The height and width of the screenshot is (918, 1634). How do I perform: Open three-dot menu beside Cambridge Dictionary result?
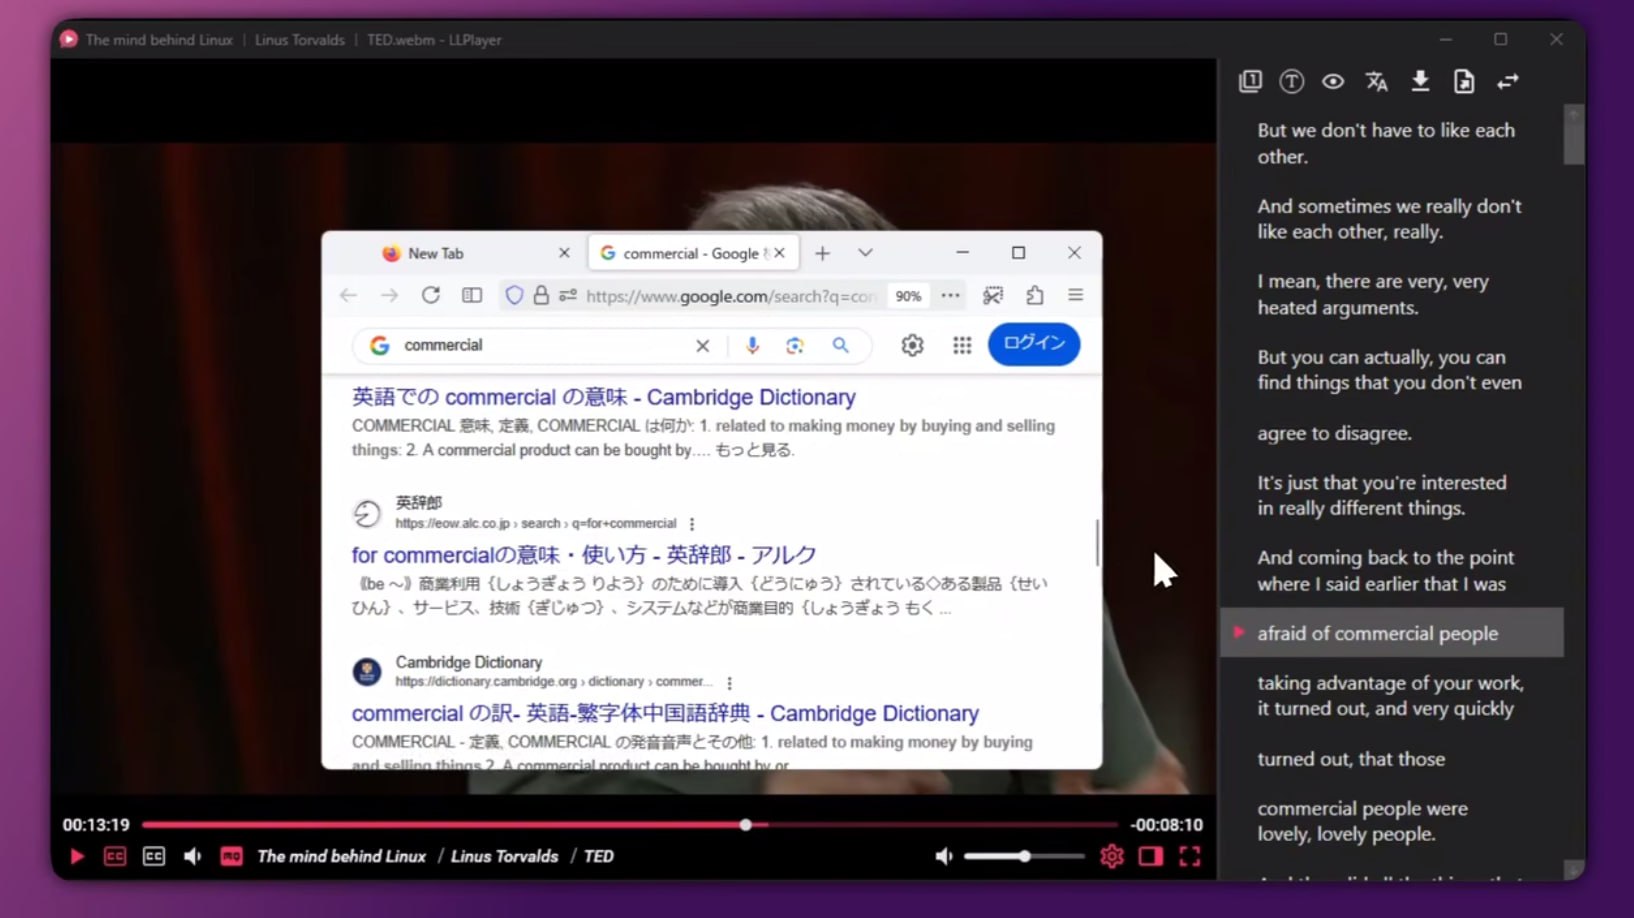tap(729, 683)
